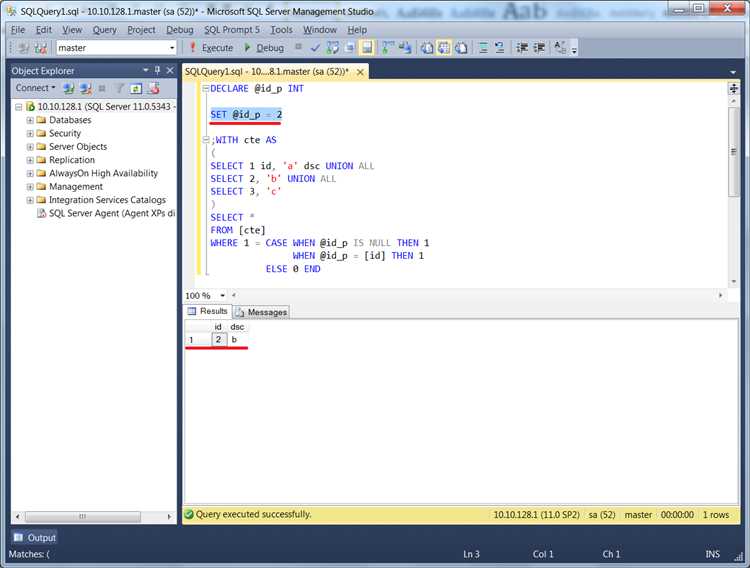Screen dimensions: 750x568
Task: Click the connect Object Explorer icon
Action: 69,88
